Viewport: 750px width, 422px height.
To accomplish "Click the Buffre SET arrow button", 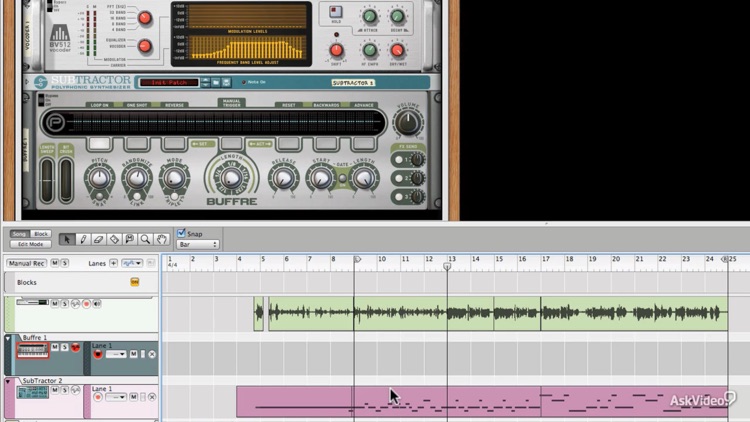I will pyautogui.click(x=203, y=144).
